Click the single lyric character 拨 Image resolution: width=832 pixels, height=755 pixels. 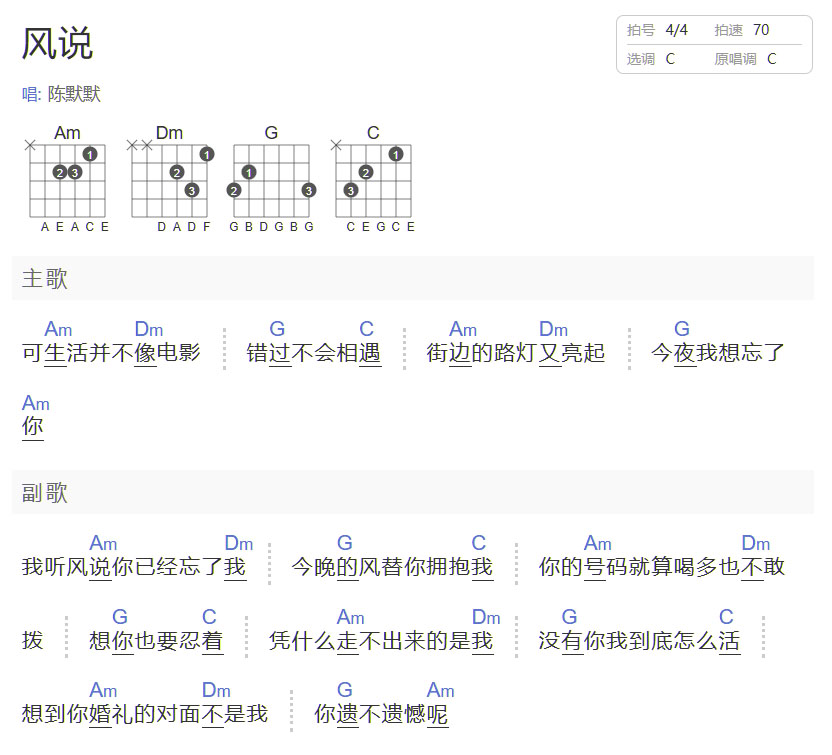32,640
